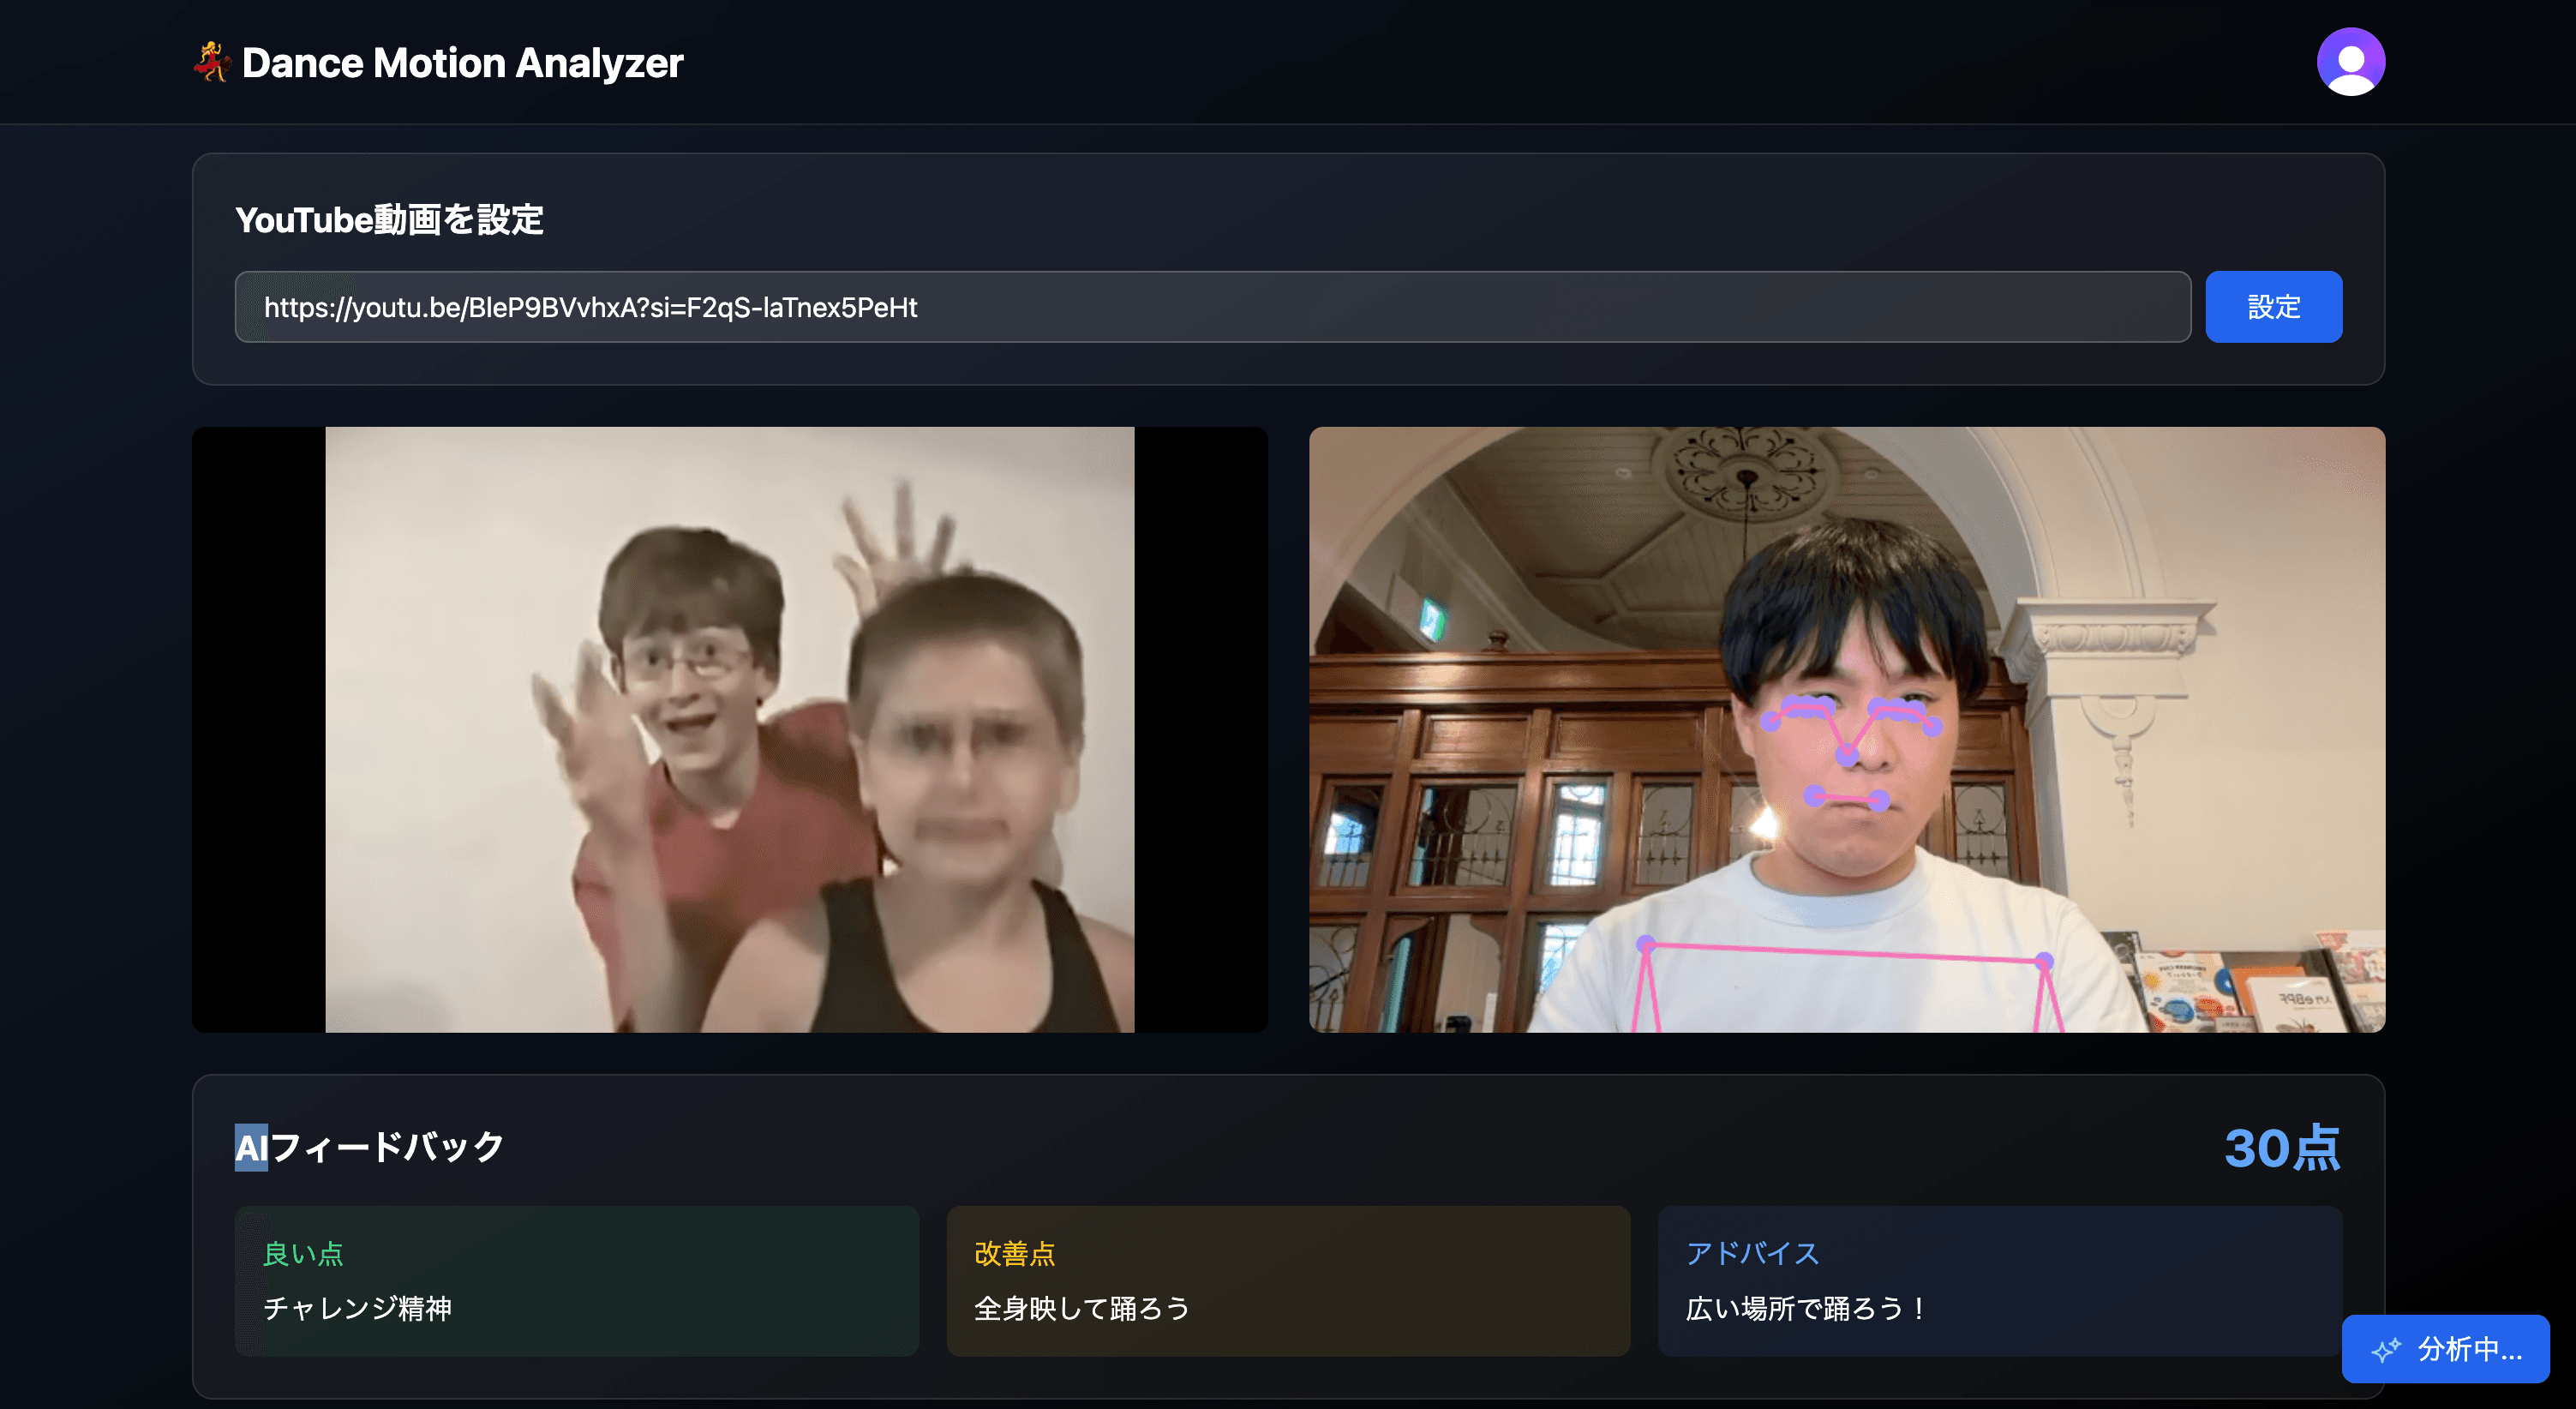Click the 設定 button
Screen dimensions: 2576x1409
(2273, 307)
